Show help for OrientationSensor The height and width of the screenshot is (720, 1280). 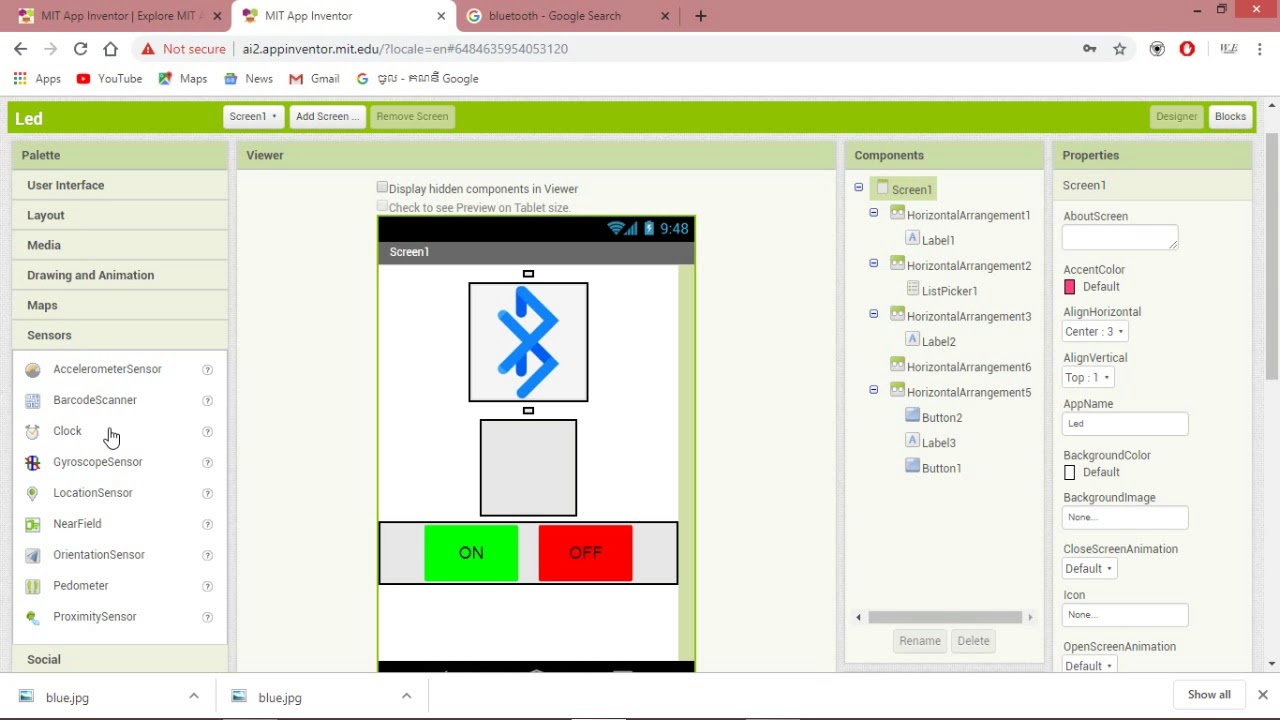[208, 556]
